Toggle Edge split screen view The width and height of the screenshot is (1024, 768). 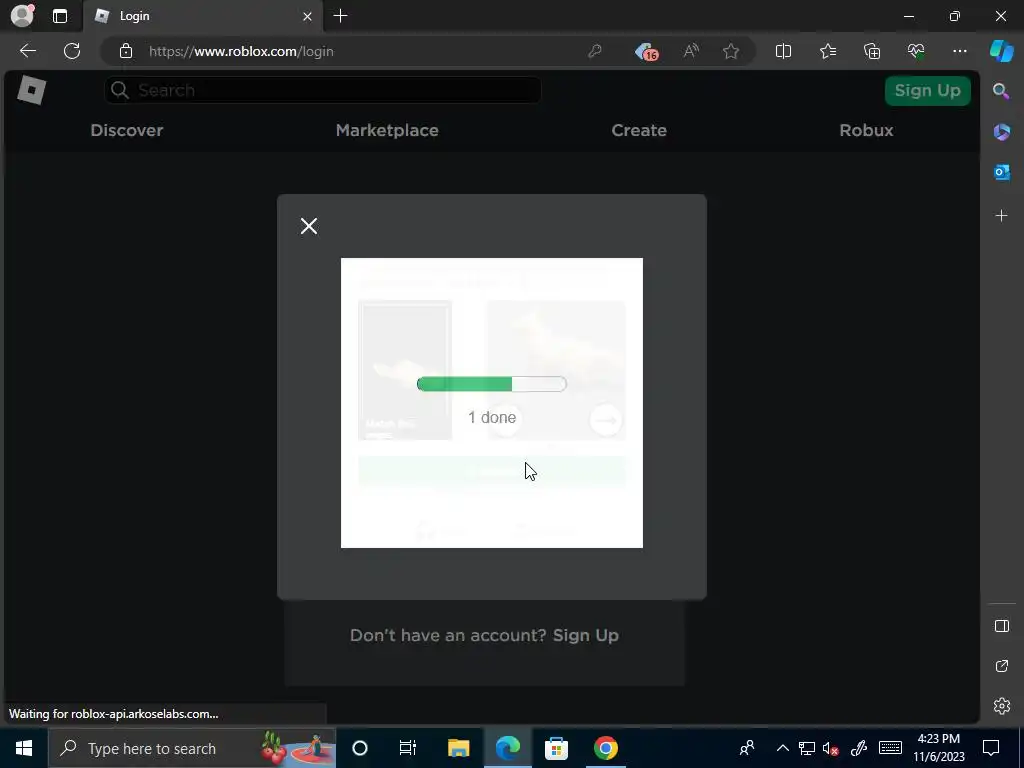point(783,51)
